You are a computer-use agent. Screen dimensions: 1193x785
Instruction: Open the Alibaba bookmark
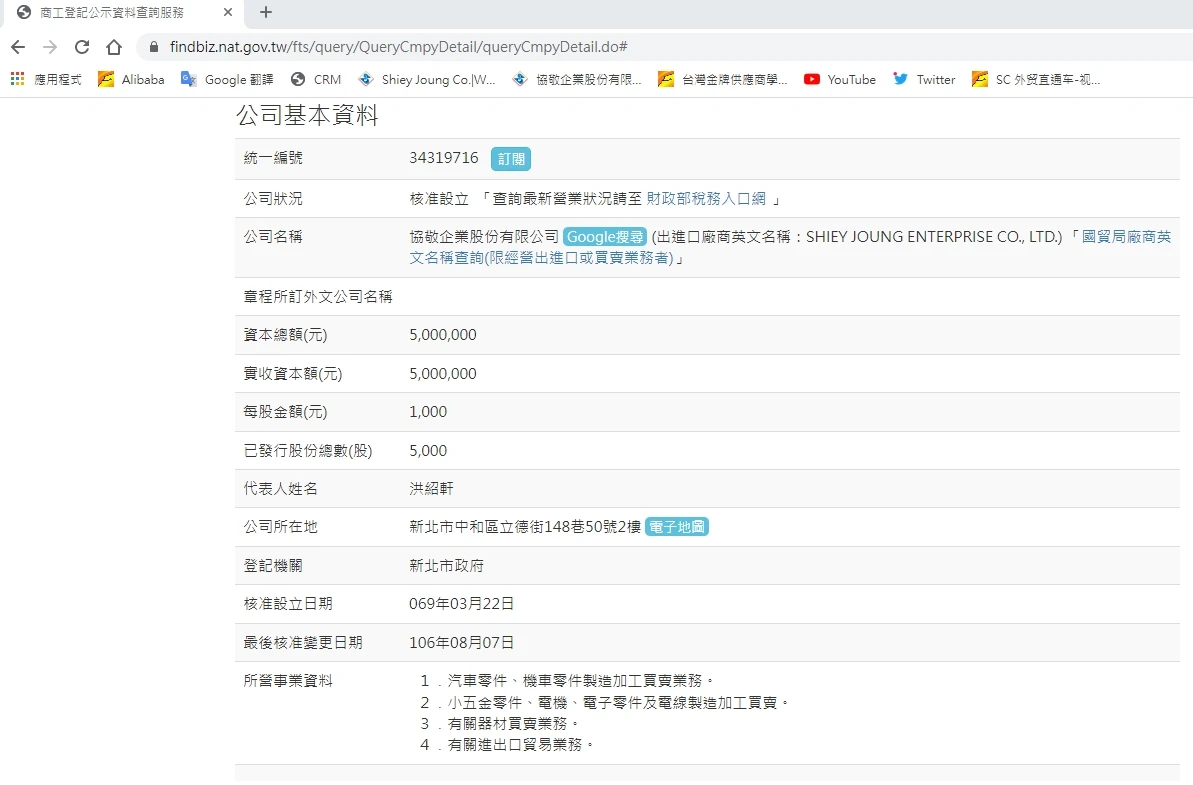coord(131,79)
